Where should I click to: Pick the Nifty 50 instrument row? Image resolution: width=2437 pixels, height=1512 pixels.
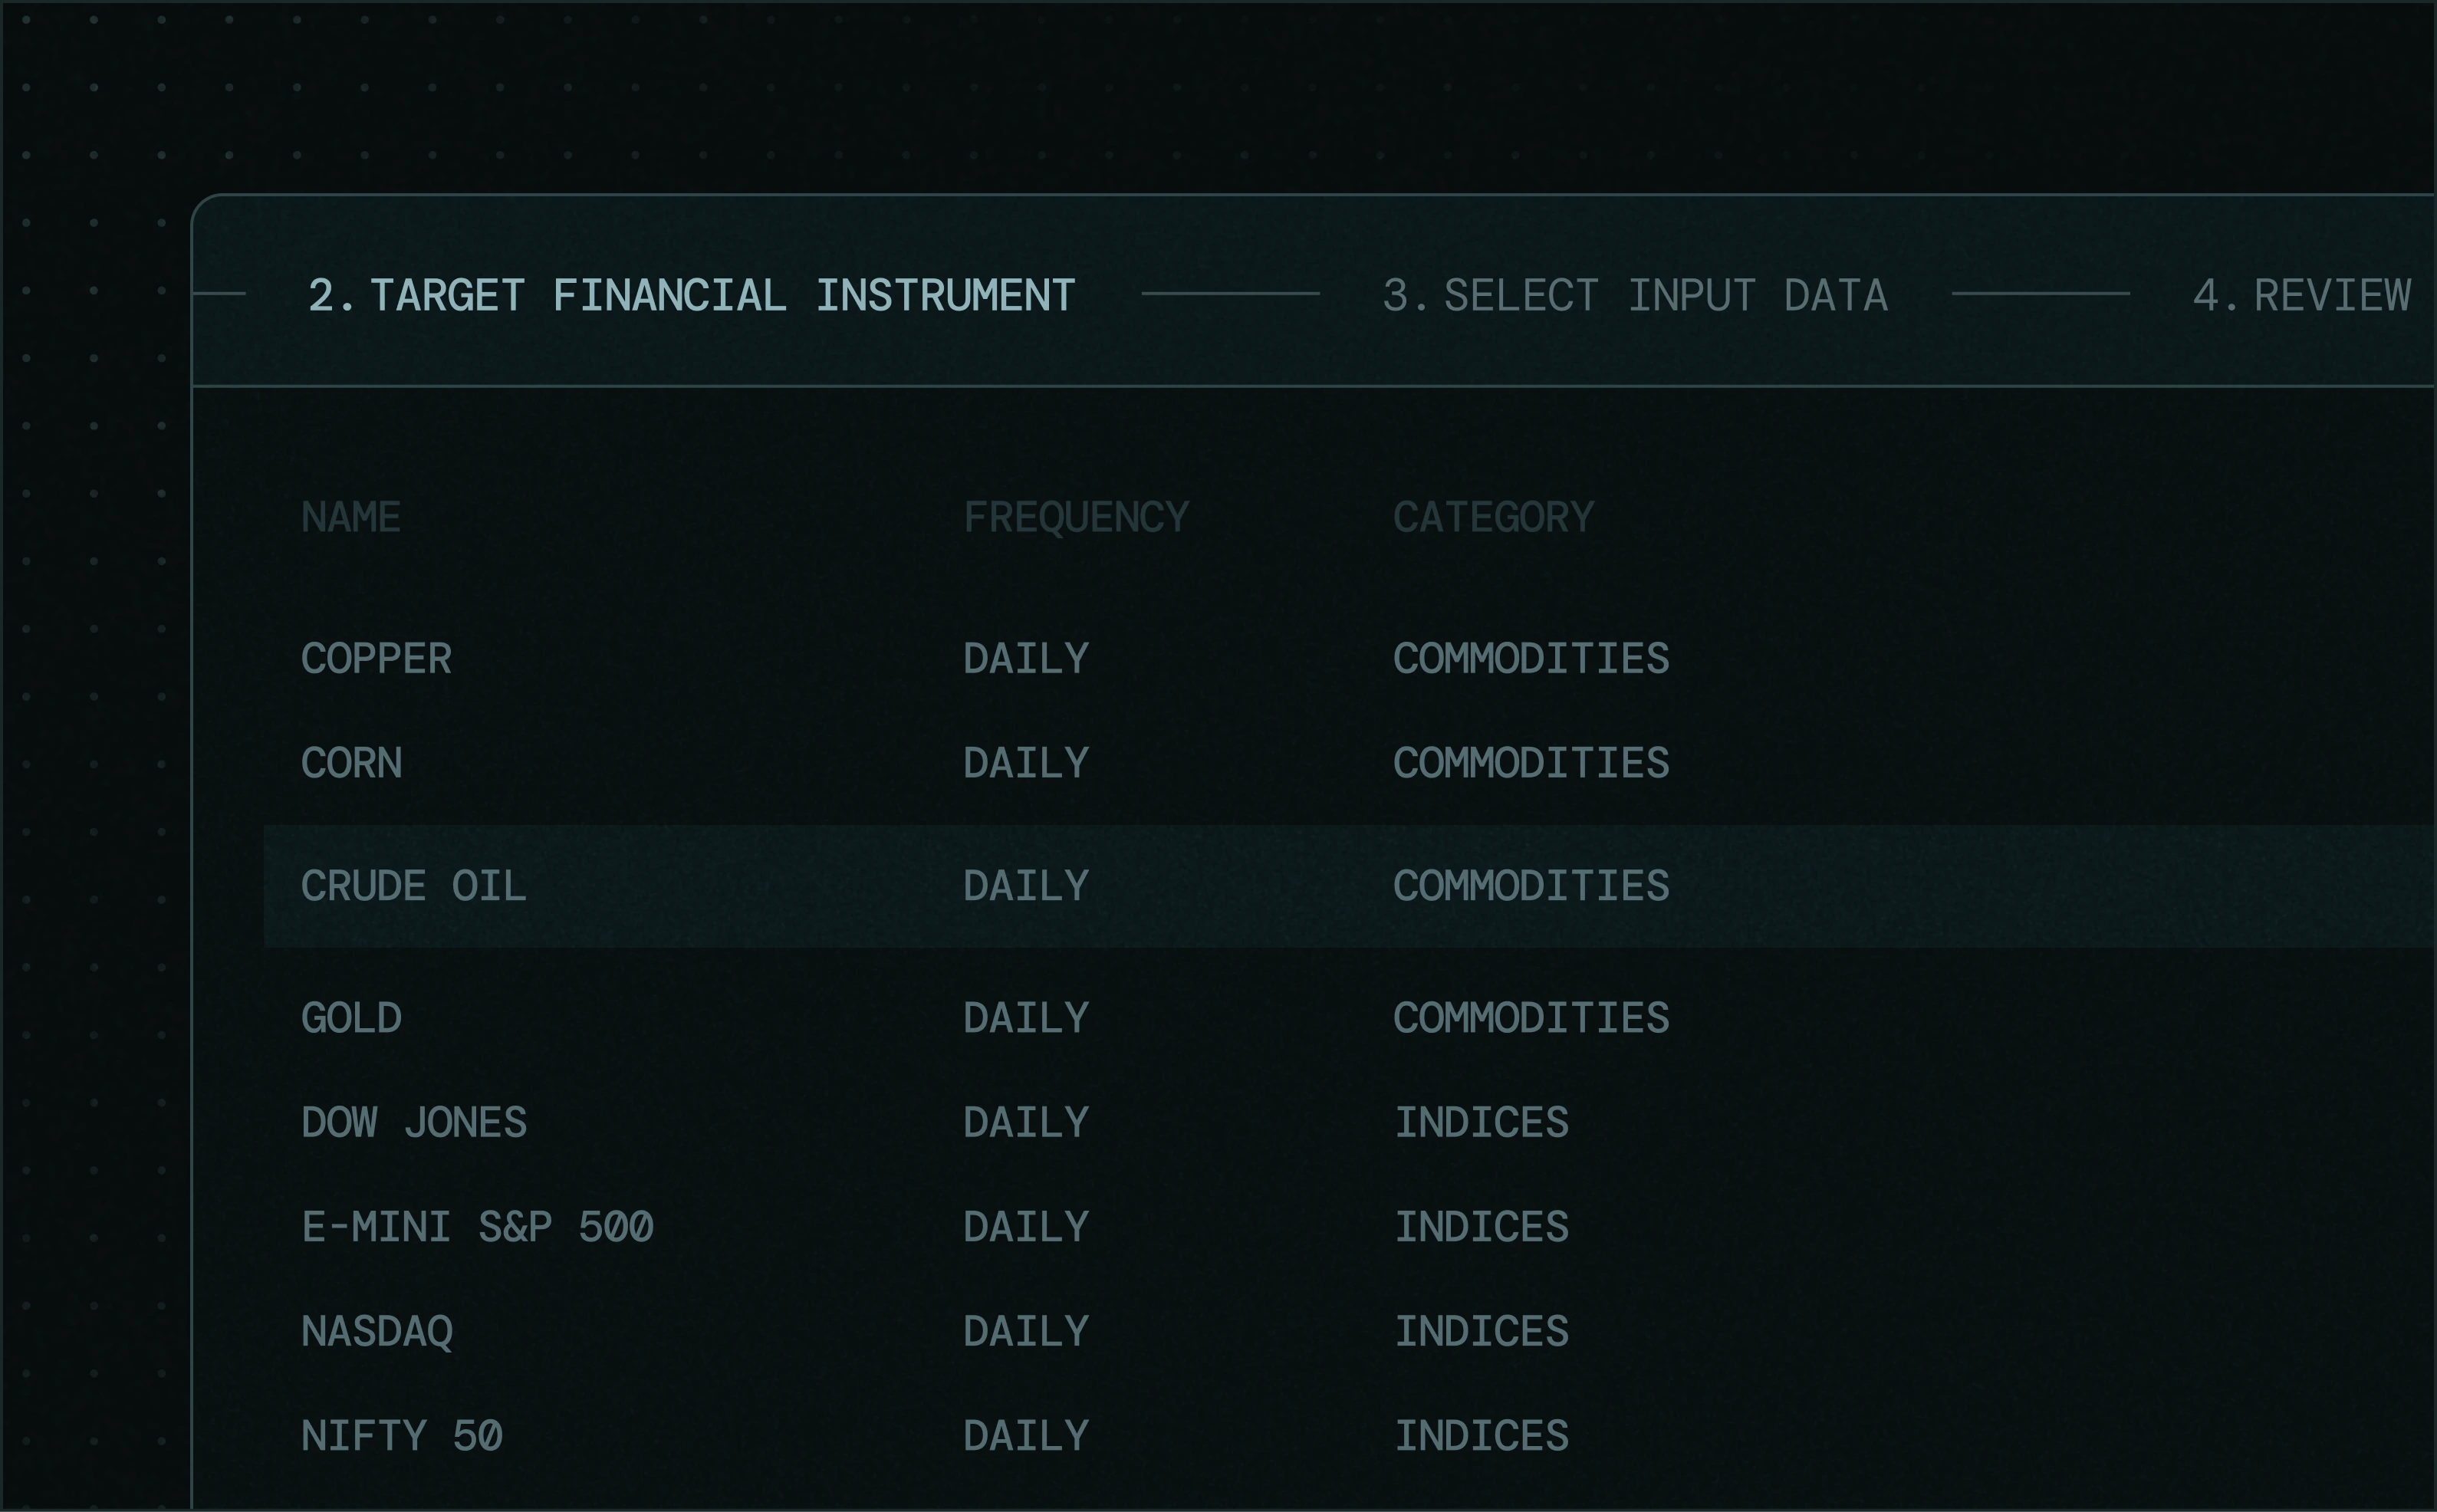pyautogui.click(x=402, y=1436)
